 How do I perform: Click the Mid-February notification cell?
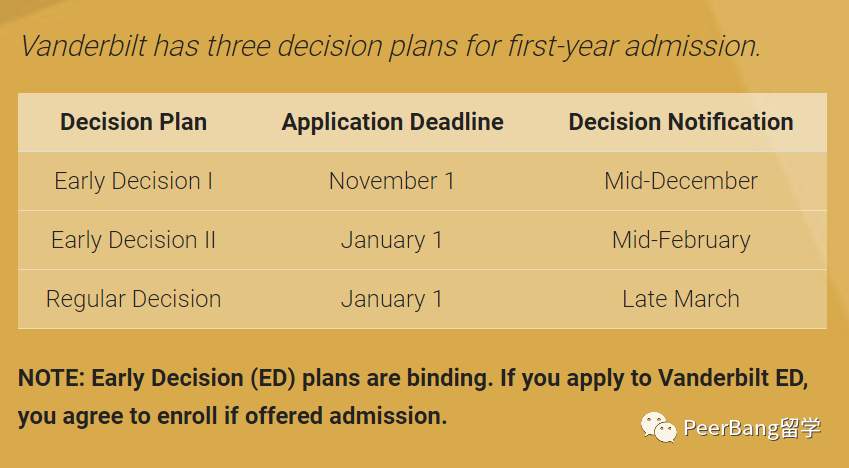(x=681, y=240)
